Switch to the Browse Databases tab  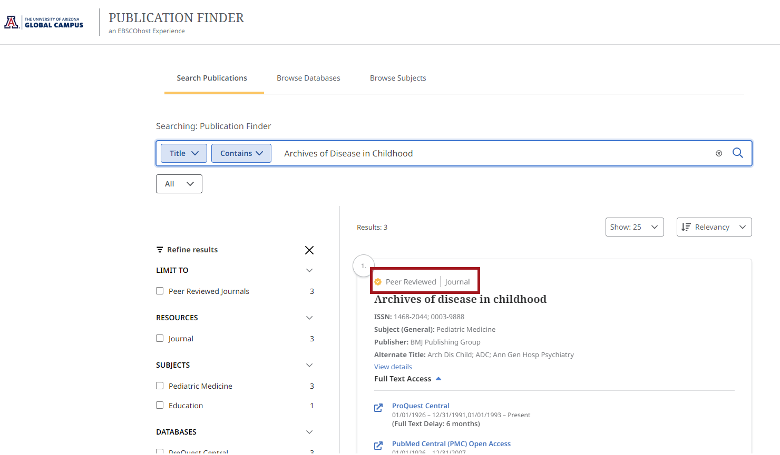tap(308, 78)
